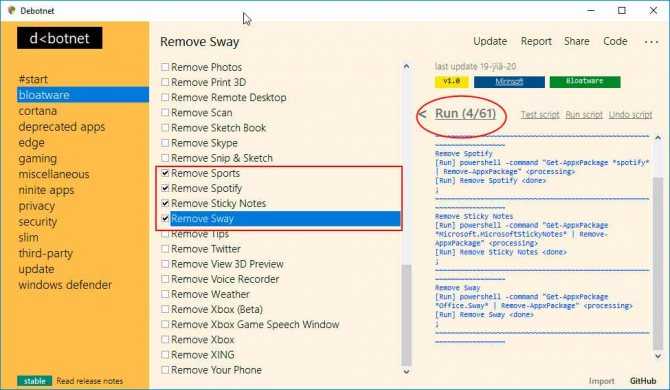Click the Debotnet title bar app icon
Image resolution: width=670 pixels, height=390 pixels.
coord(12,10)
